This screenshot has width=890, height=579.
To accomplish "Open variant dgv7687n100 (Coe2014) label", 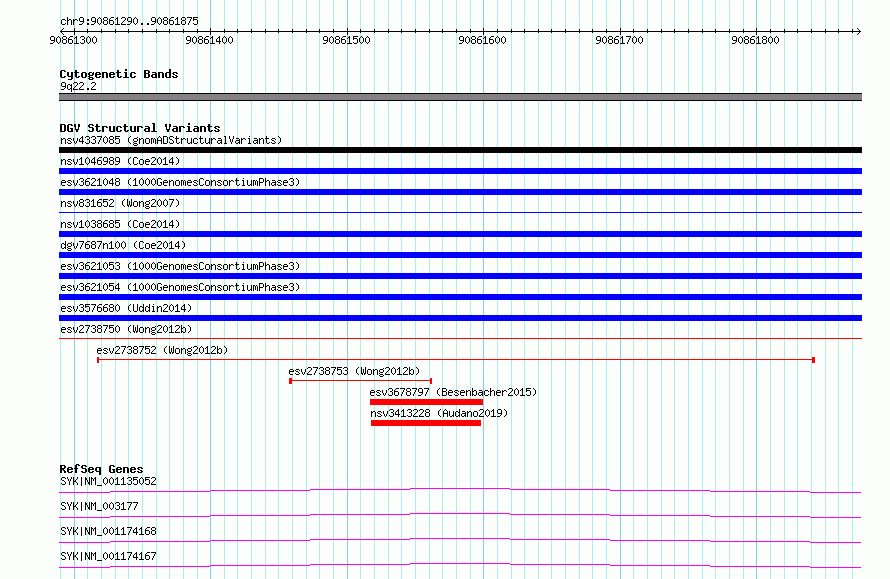I will 123,245.
